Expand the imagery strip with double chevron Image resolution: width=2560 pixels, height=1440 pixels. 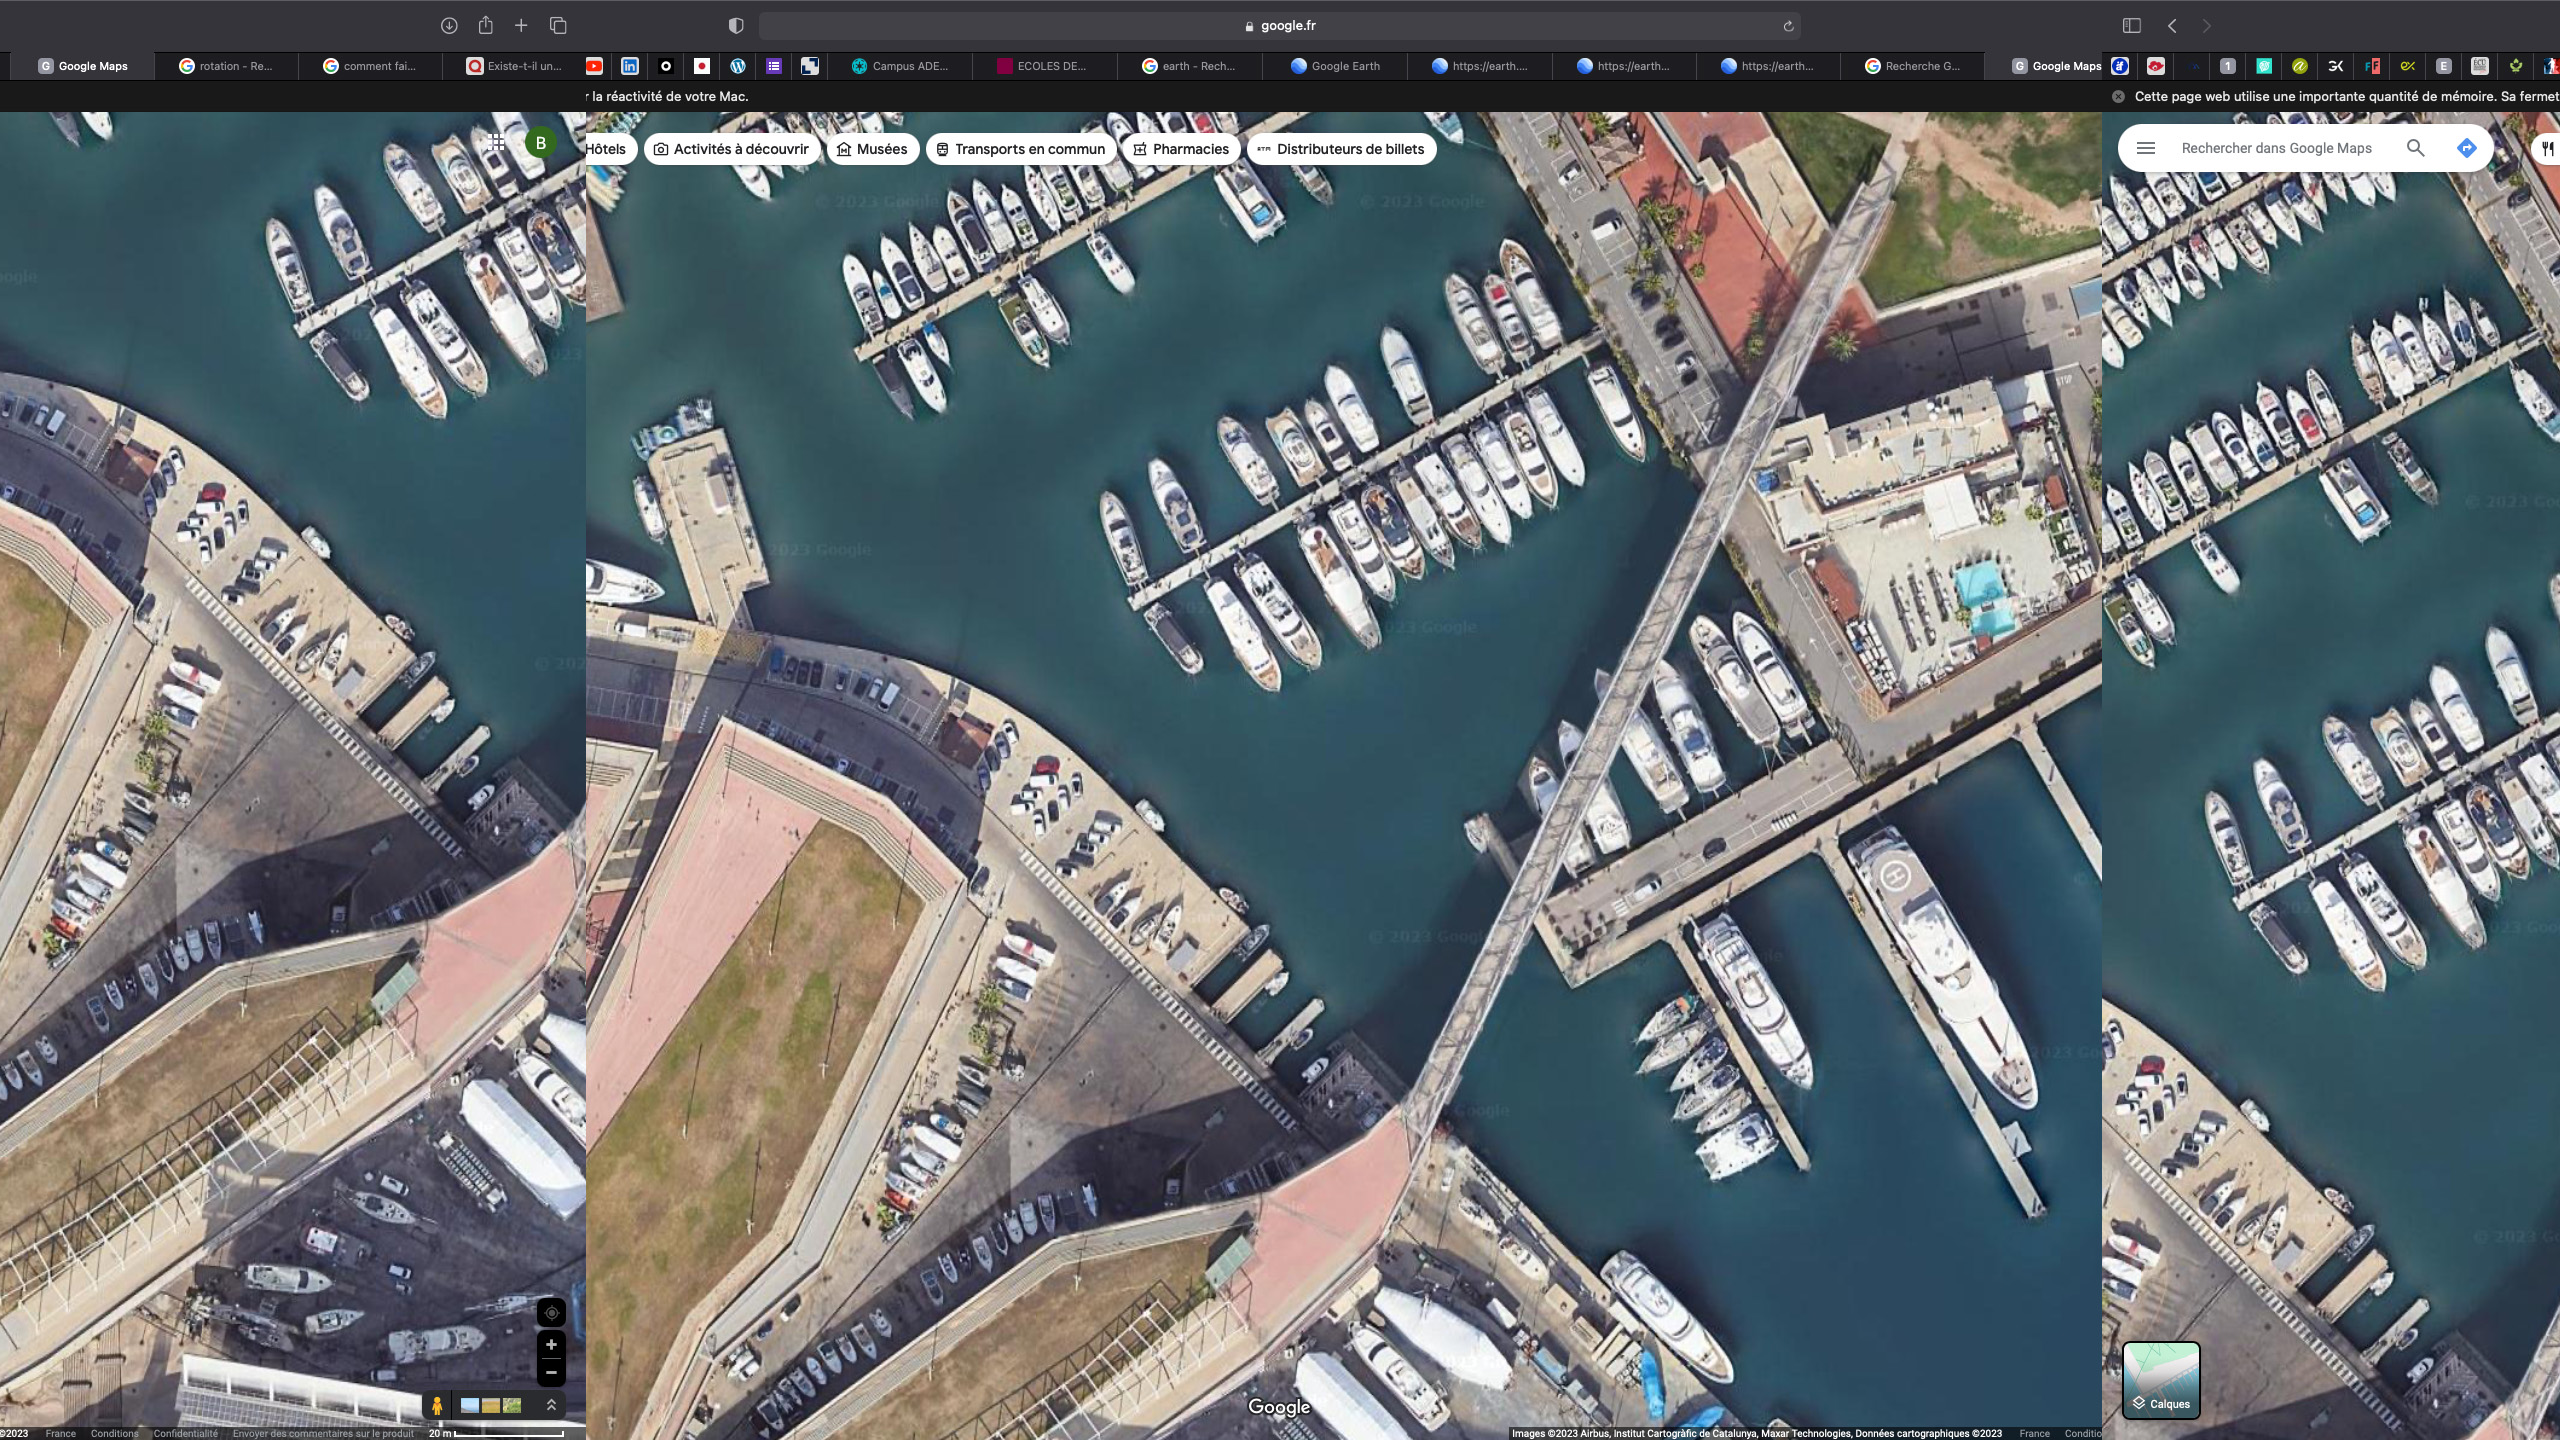[x=551, y=1405]
